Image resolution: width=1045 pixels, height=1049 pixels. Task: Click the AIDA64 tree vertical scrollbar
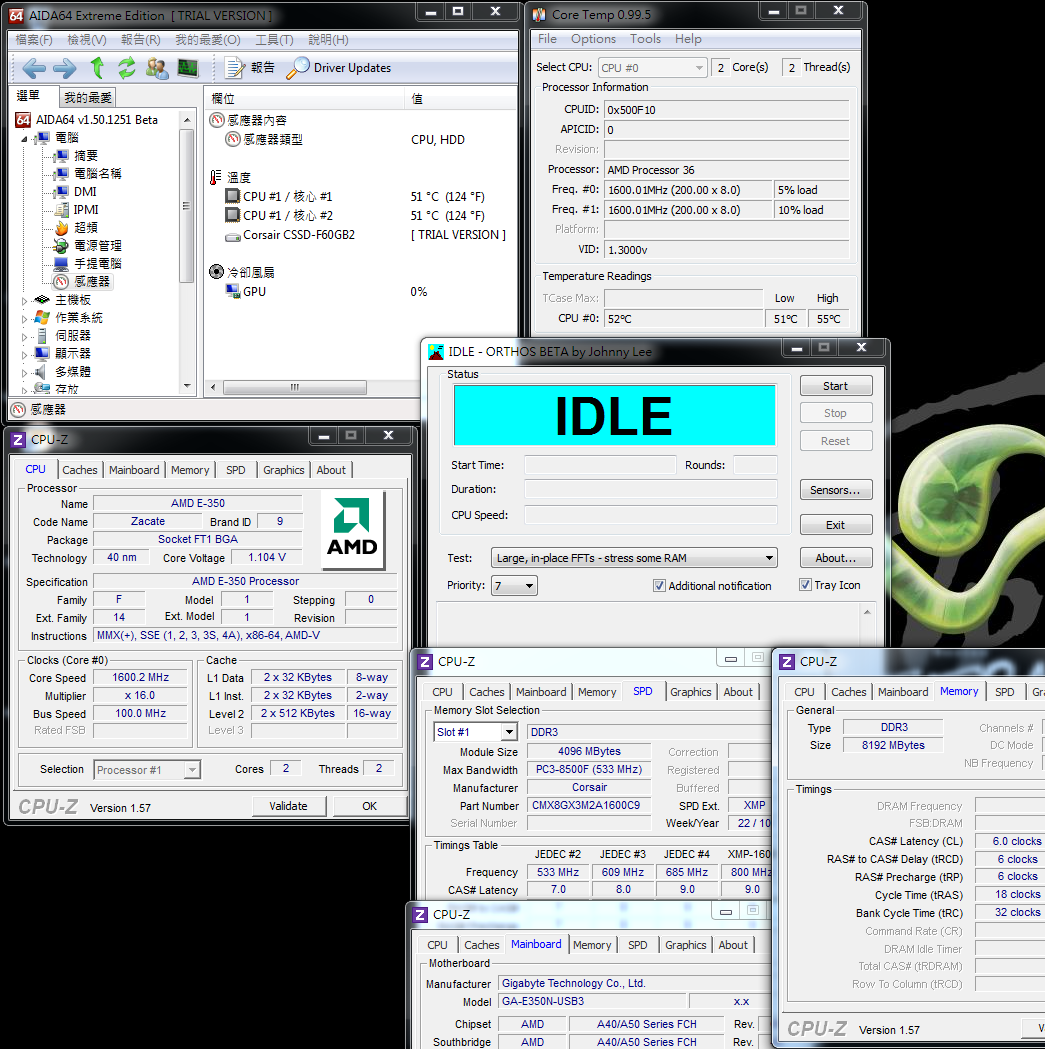pos(187,205)
